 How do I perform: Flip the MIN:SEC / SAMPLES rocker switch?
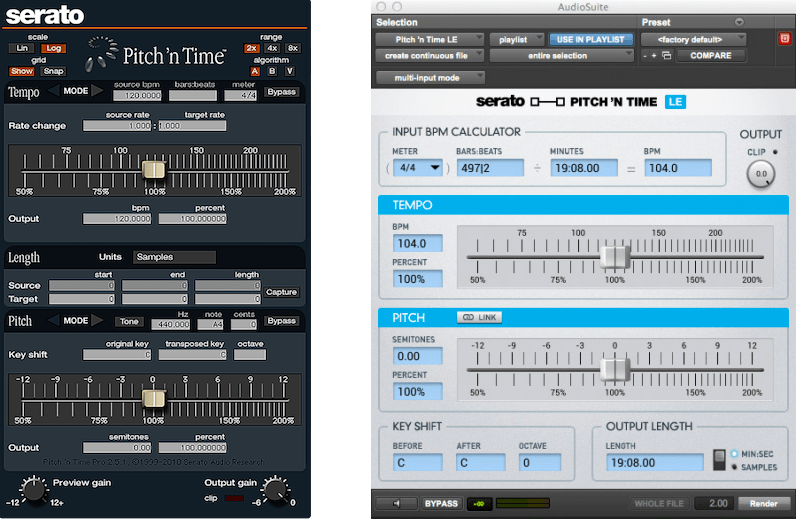tap(719, 460)
